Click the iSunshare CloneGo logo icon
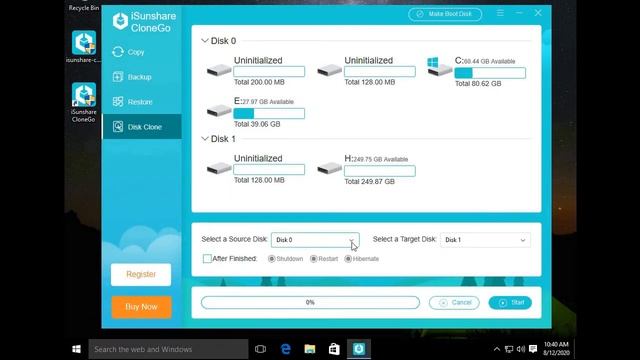Screen dimensions: 640x360 [x=120, y=21]
